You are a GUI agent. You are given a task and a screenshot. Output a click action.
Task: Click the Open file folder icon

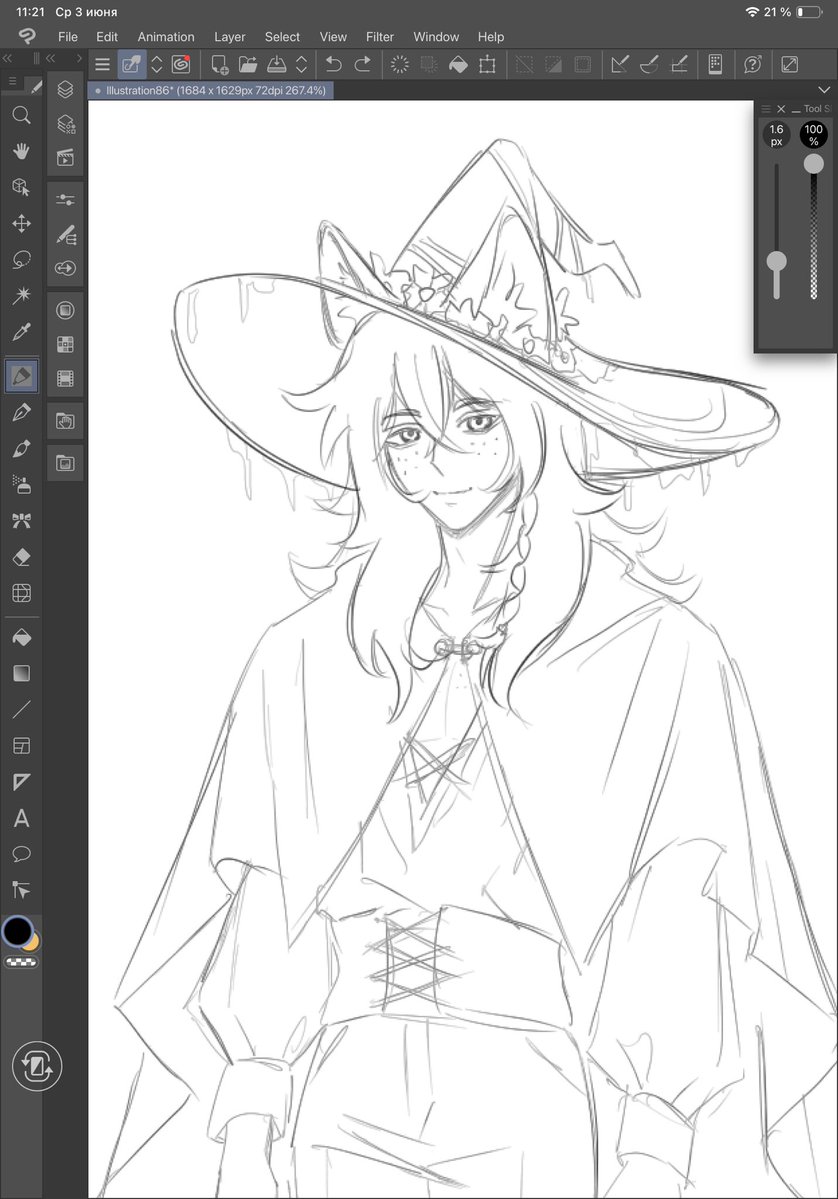coord(248,64)
